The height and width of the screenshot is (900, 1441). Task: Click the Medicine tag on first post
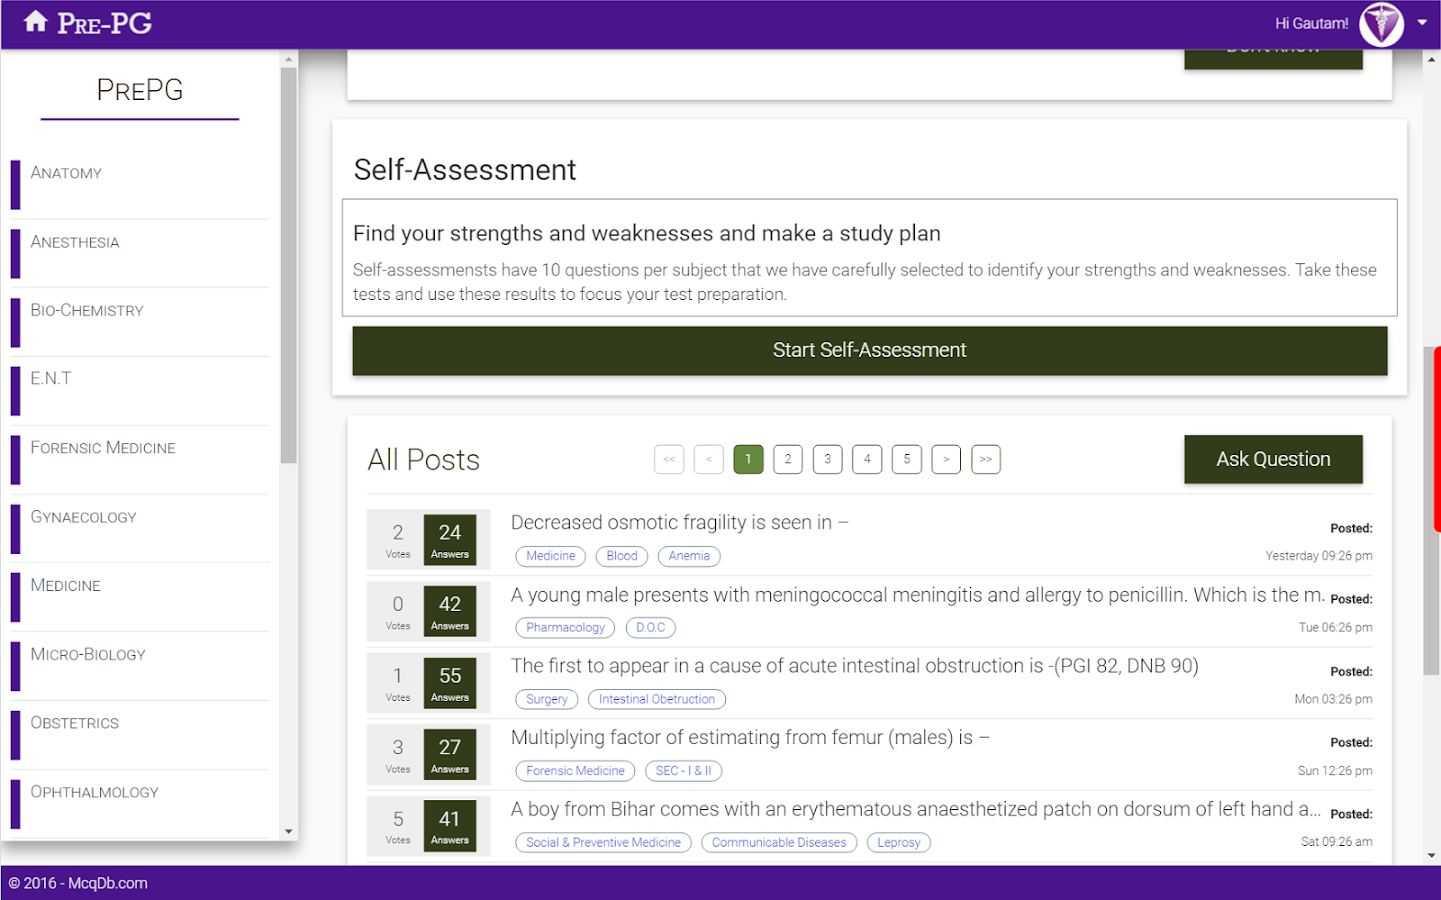(x=551, y=556)
